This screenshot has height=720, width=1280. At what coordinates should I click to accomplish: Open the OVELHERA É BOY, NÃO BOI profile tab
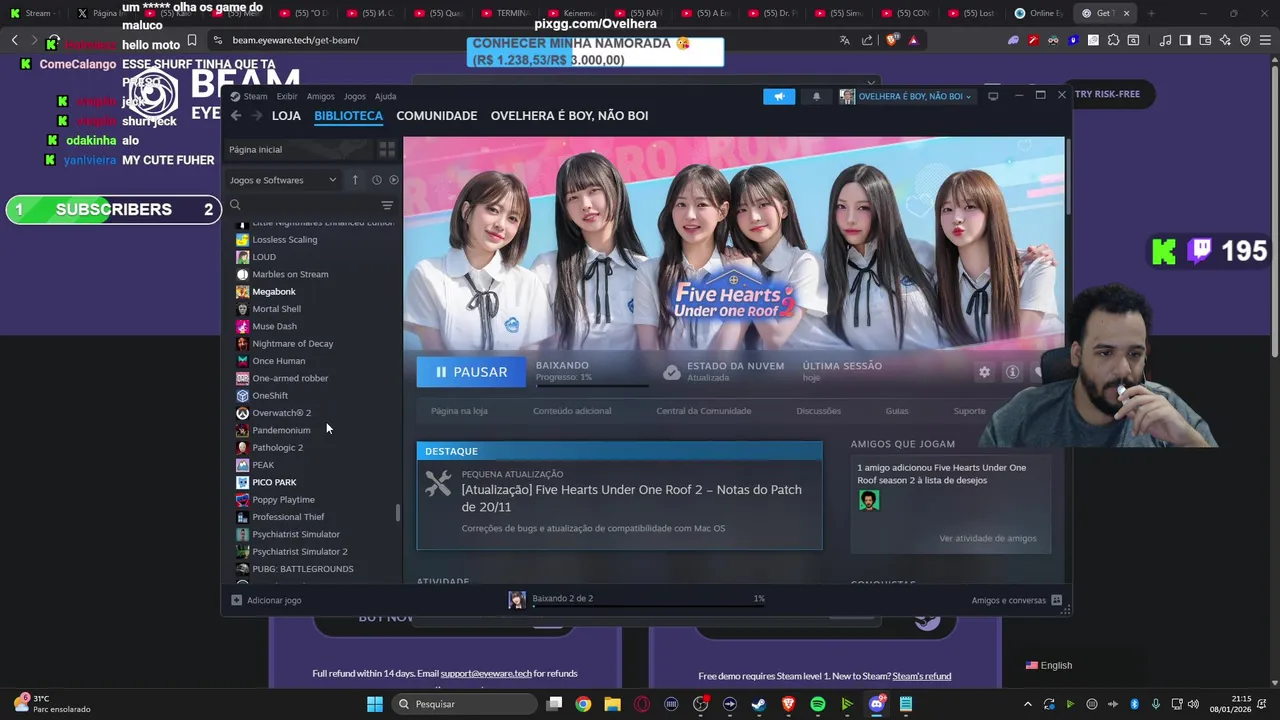(x=569, y=116)
